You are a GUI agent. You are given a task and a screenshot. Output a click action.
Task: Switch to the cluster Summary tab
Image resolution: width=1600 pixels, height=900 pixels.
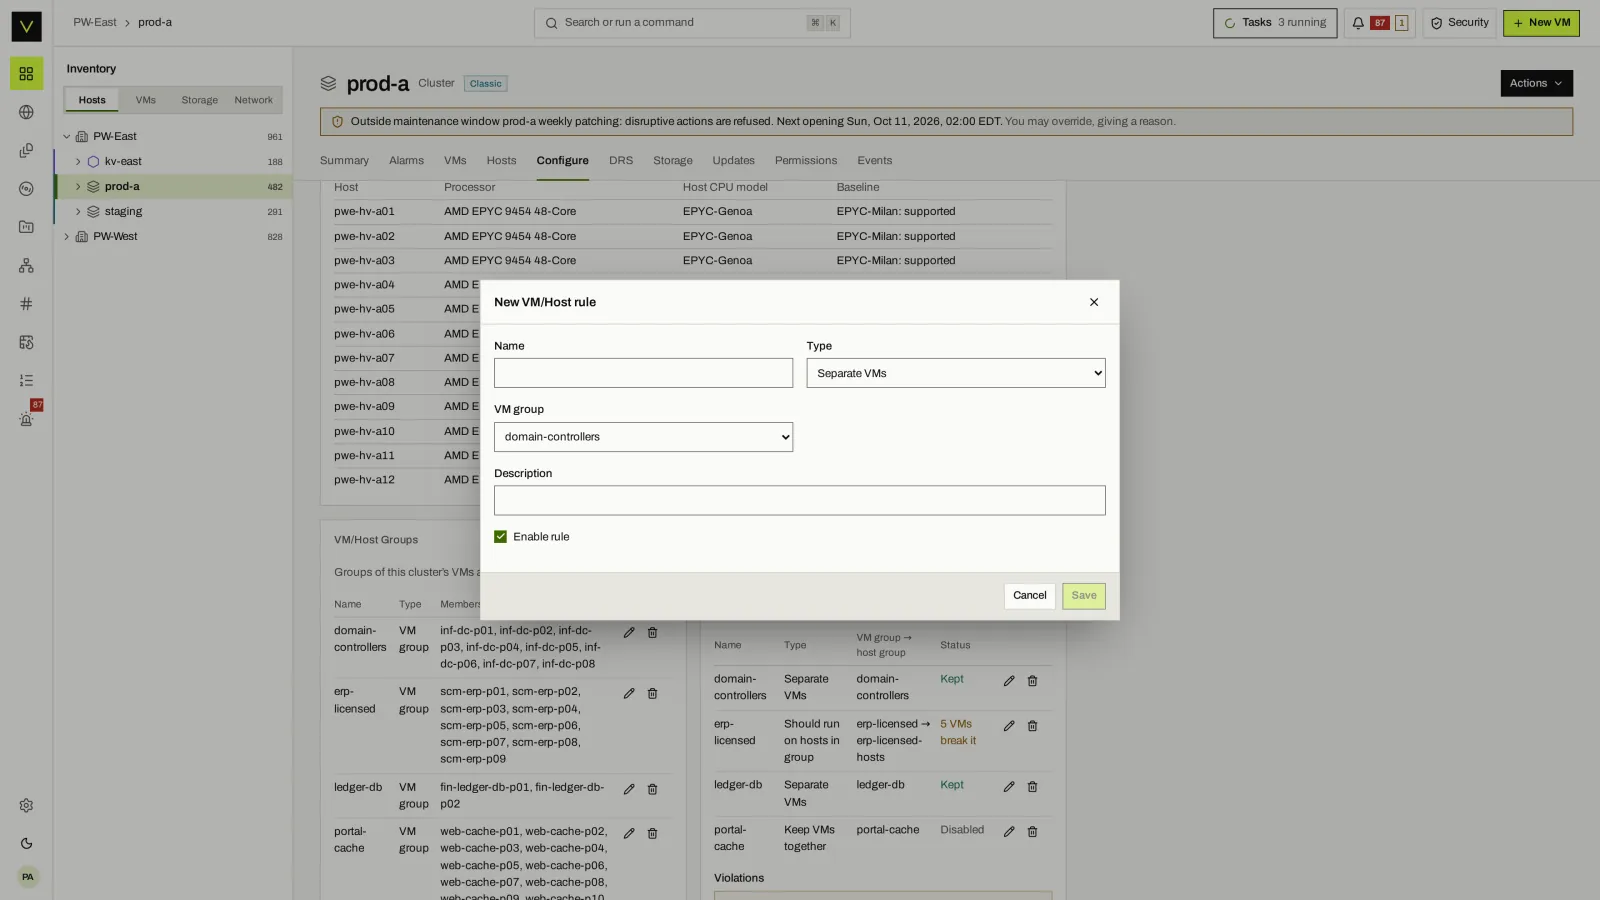344,161
